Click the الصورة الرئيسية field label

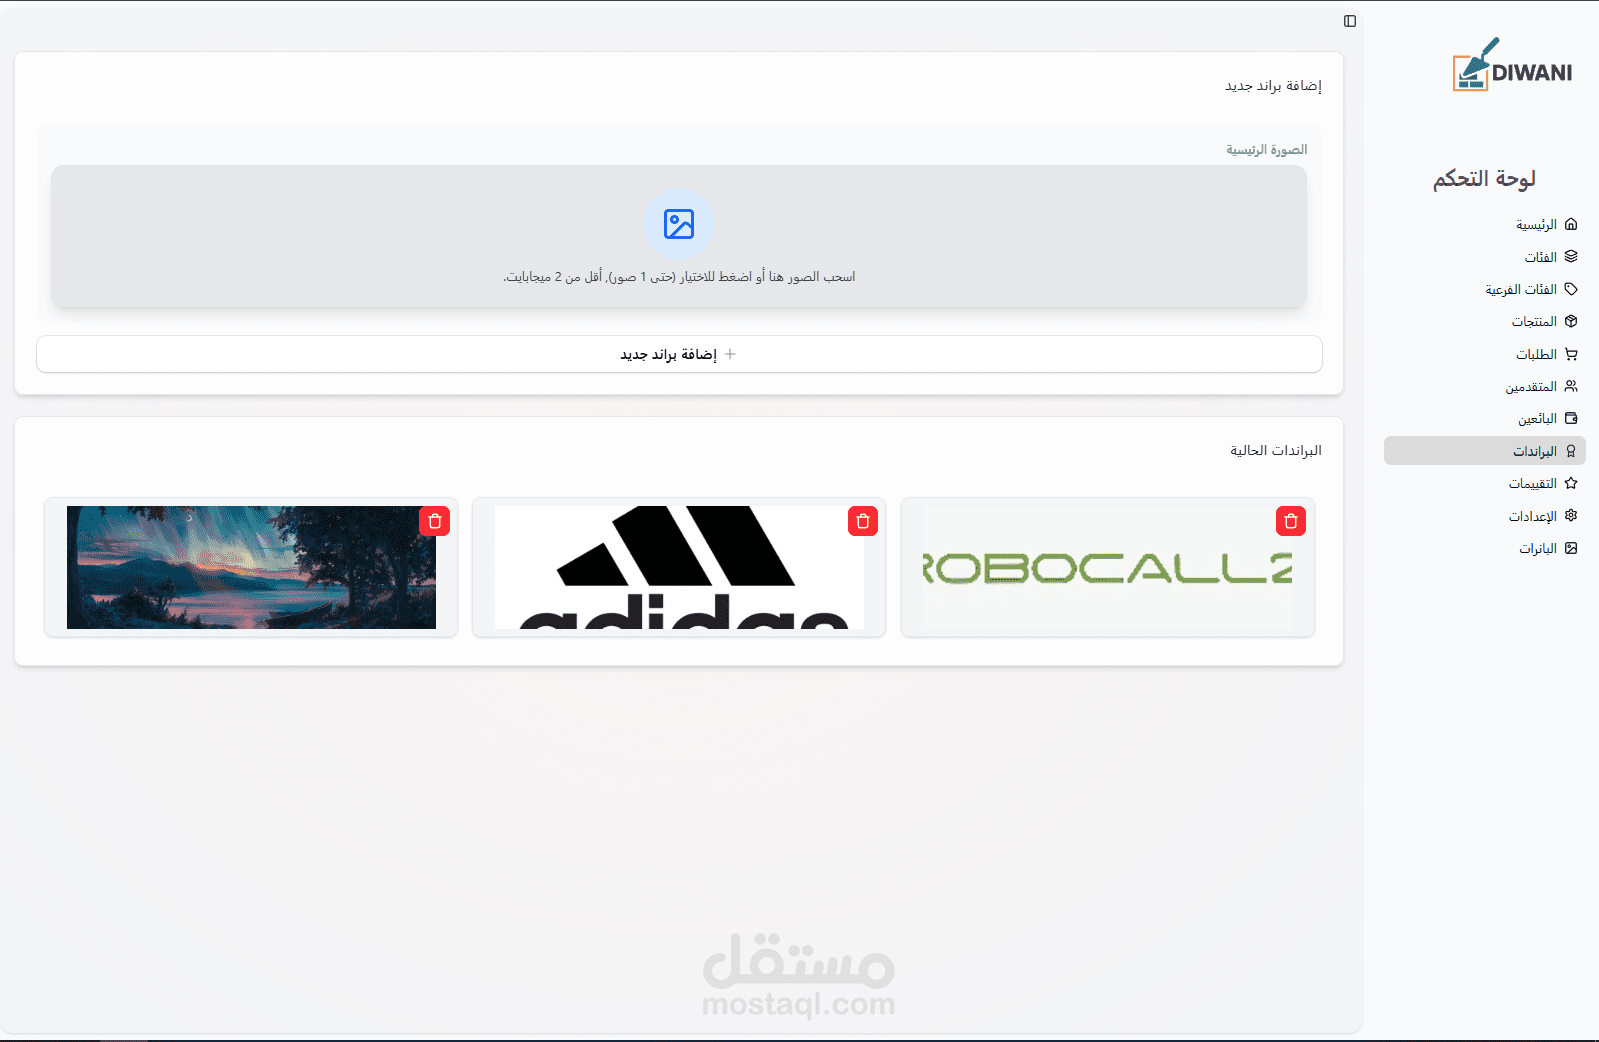click(x=1267, y=150)
